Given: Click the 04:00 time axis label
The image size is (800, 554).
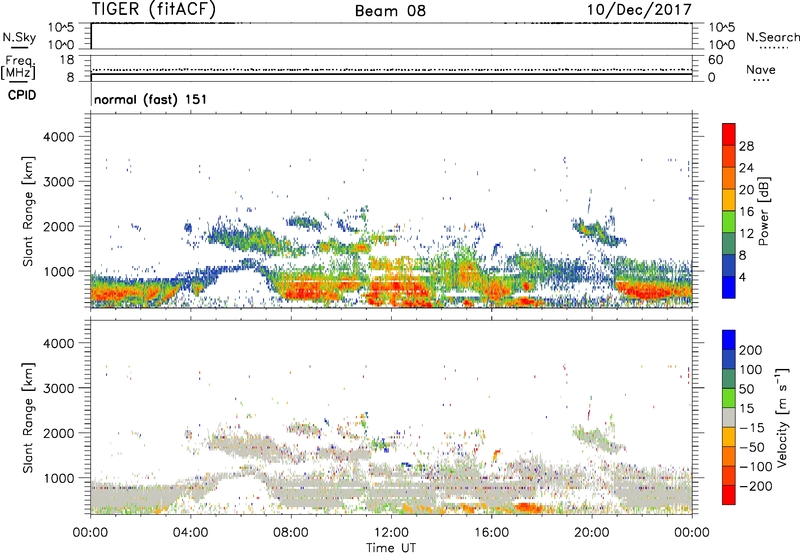Looking at the screenshot, I should point(191,533).
